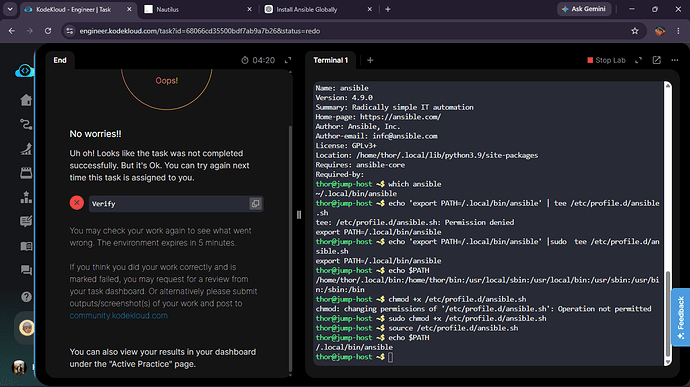This screenshot has width=690, height=387.
Task: Open a new browser tab
Action: click(388, 9)
